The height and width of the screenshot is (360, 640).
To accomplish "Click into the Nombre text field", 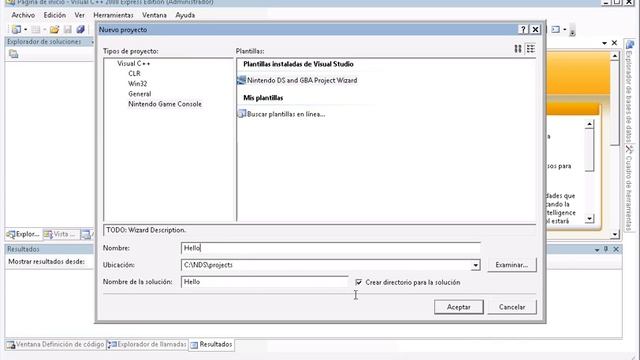I will tap(331, 248).
